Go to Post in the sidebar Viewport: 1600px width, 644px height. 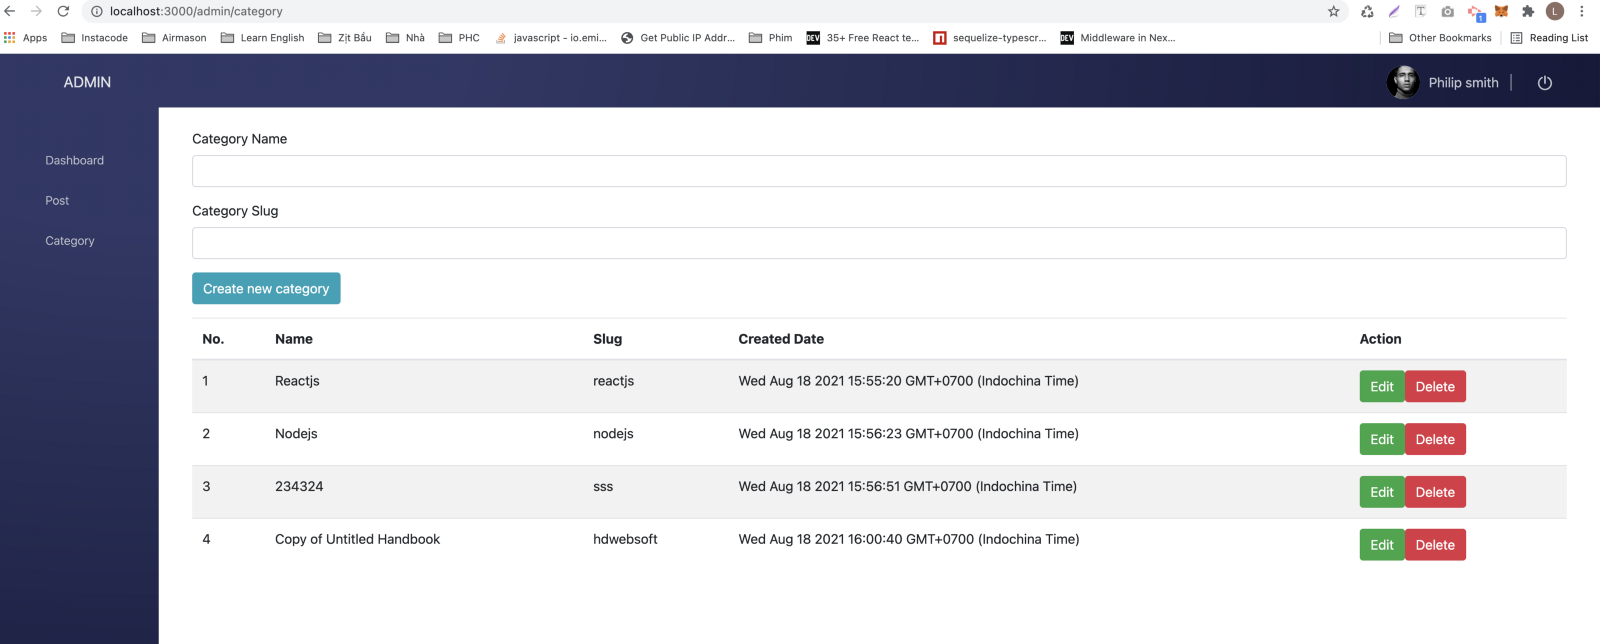pos(57,201)
